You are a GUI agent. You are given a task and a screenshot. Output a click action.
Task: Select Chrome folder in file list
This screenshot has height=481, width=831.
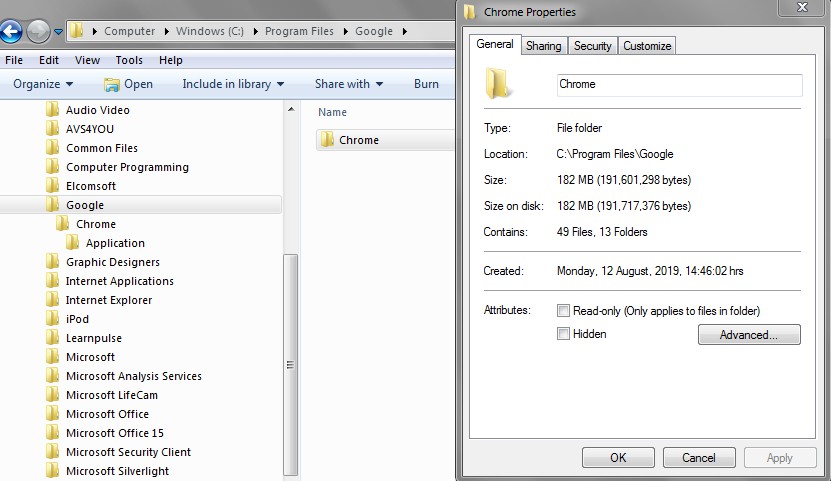(385, 140)
